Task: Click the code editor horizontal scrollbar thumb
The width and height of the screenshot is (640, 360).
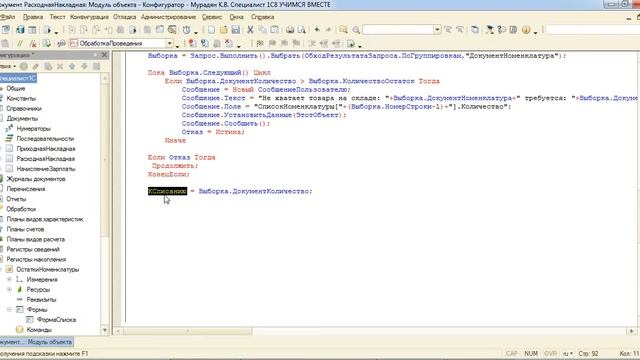Action: [x=188, y=331]
